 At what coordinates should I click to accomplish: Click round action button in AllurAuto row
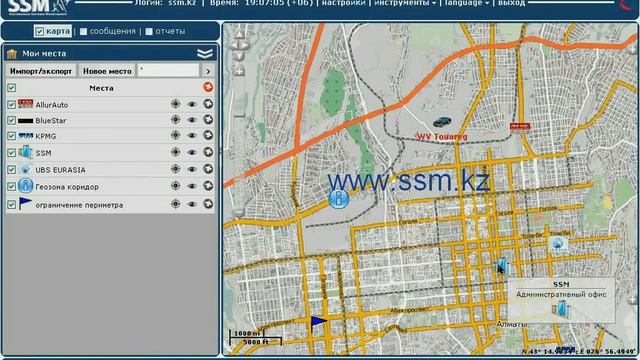208,104
